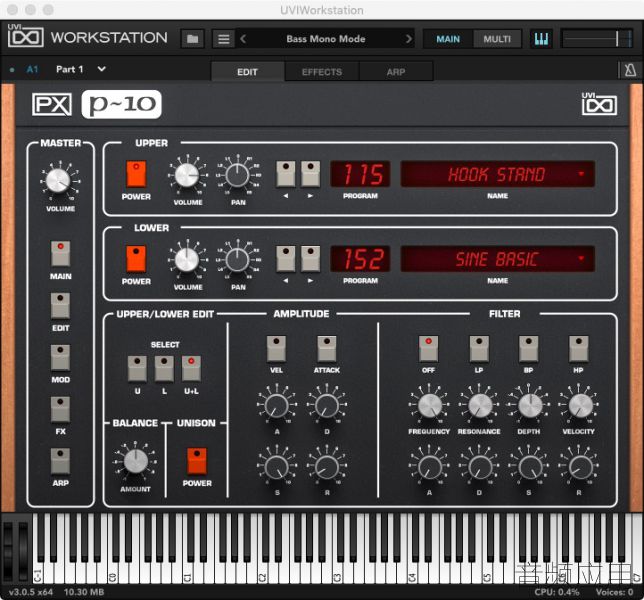Enable amplitude VEL switch
644x600 pixels.
[x=276, y=349]
